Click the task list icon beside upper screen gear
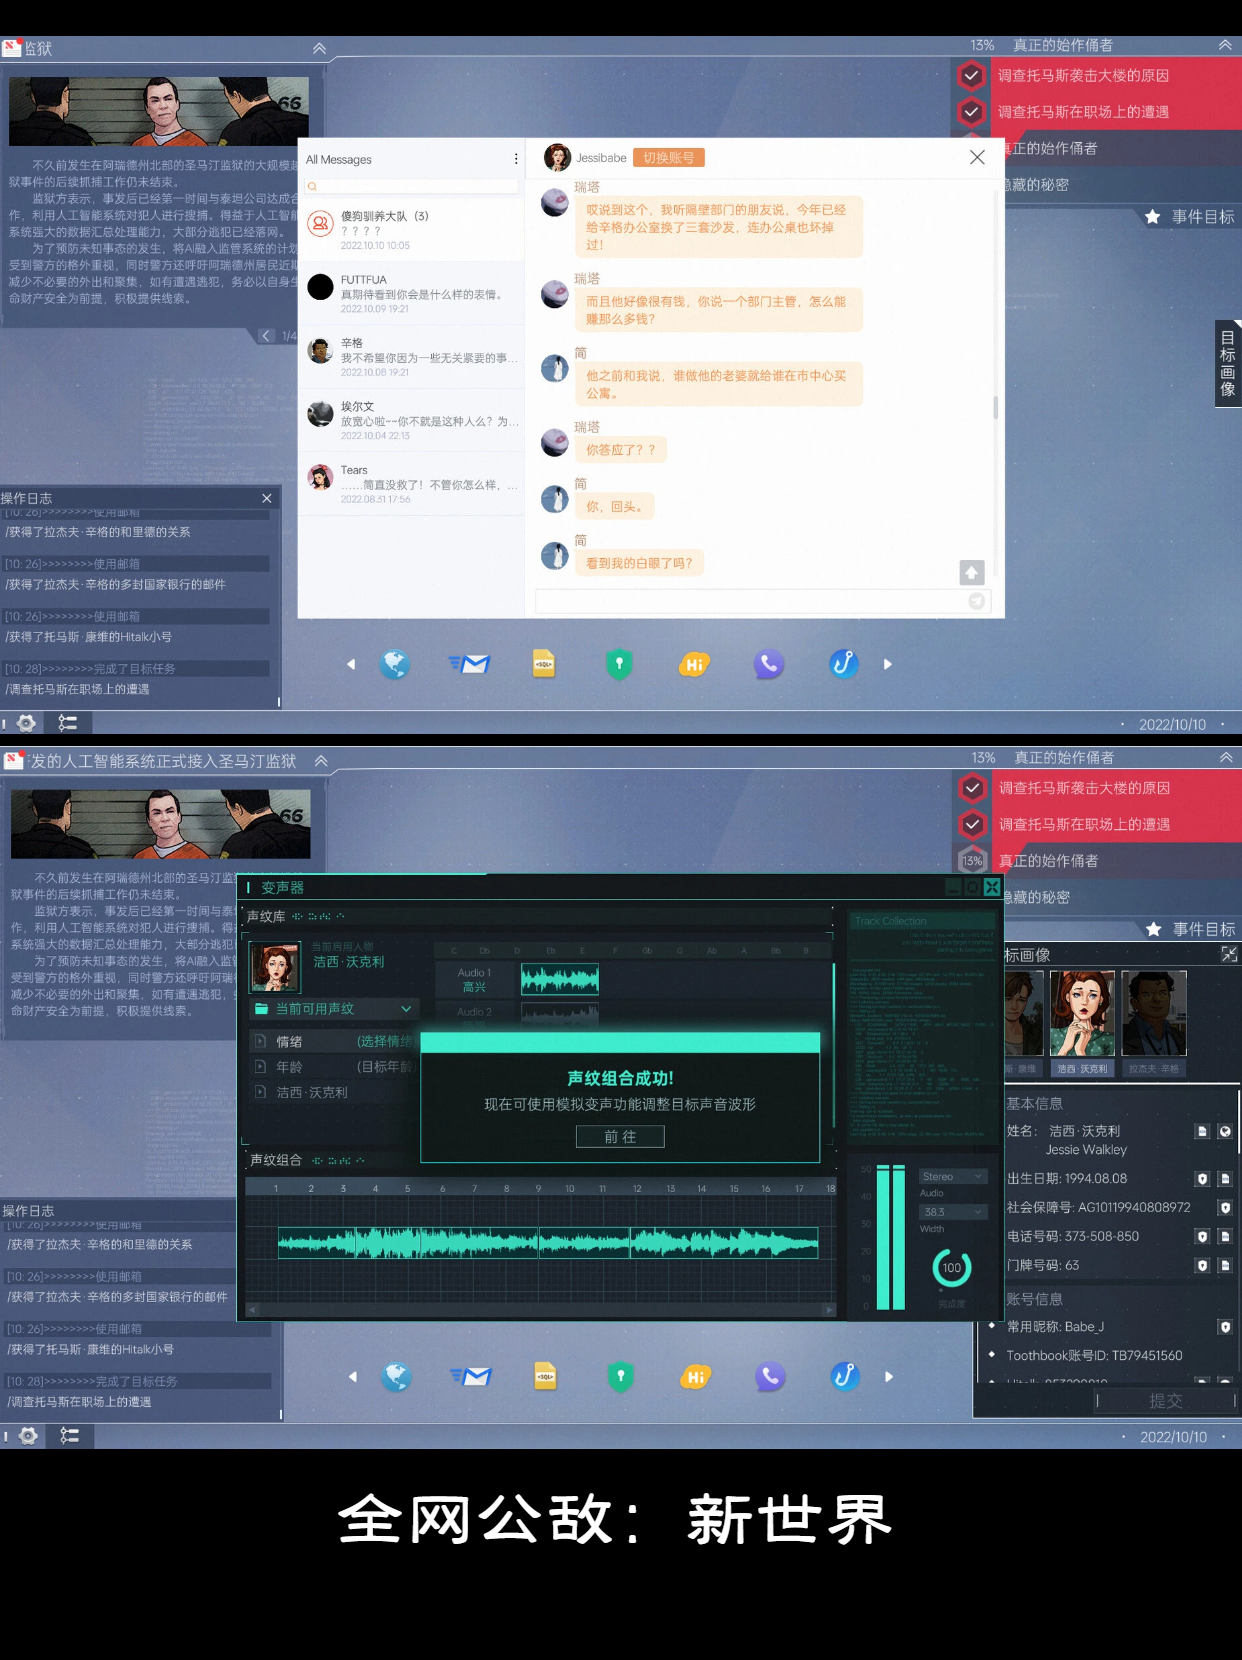Screen dimensions: 1242x1660 [68, 723]
